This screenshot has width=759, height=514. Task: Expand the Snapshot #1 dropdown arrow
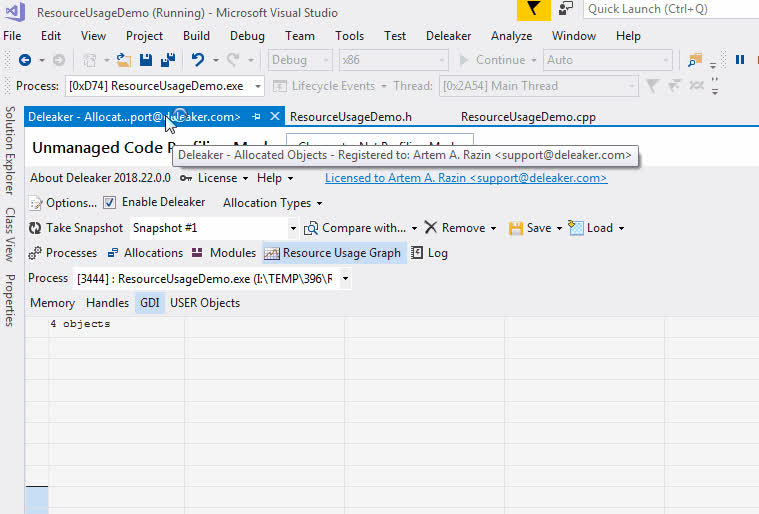pos(293,228)
